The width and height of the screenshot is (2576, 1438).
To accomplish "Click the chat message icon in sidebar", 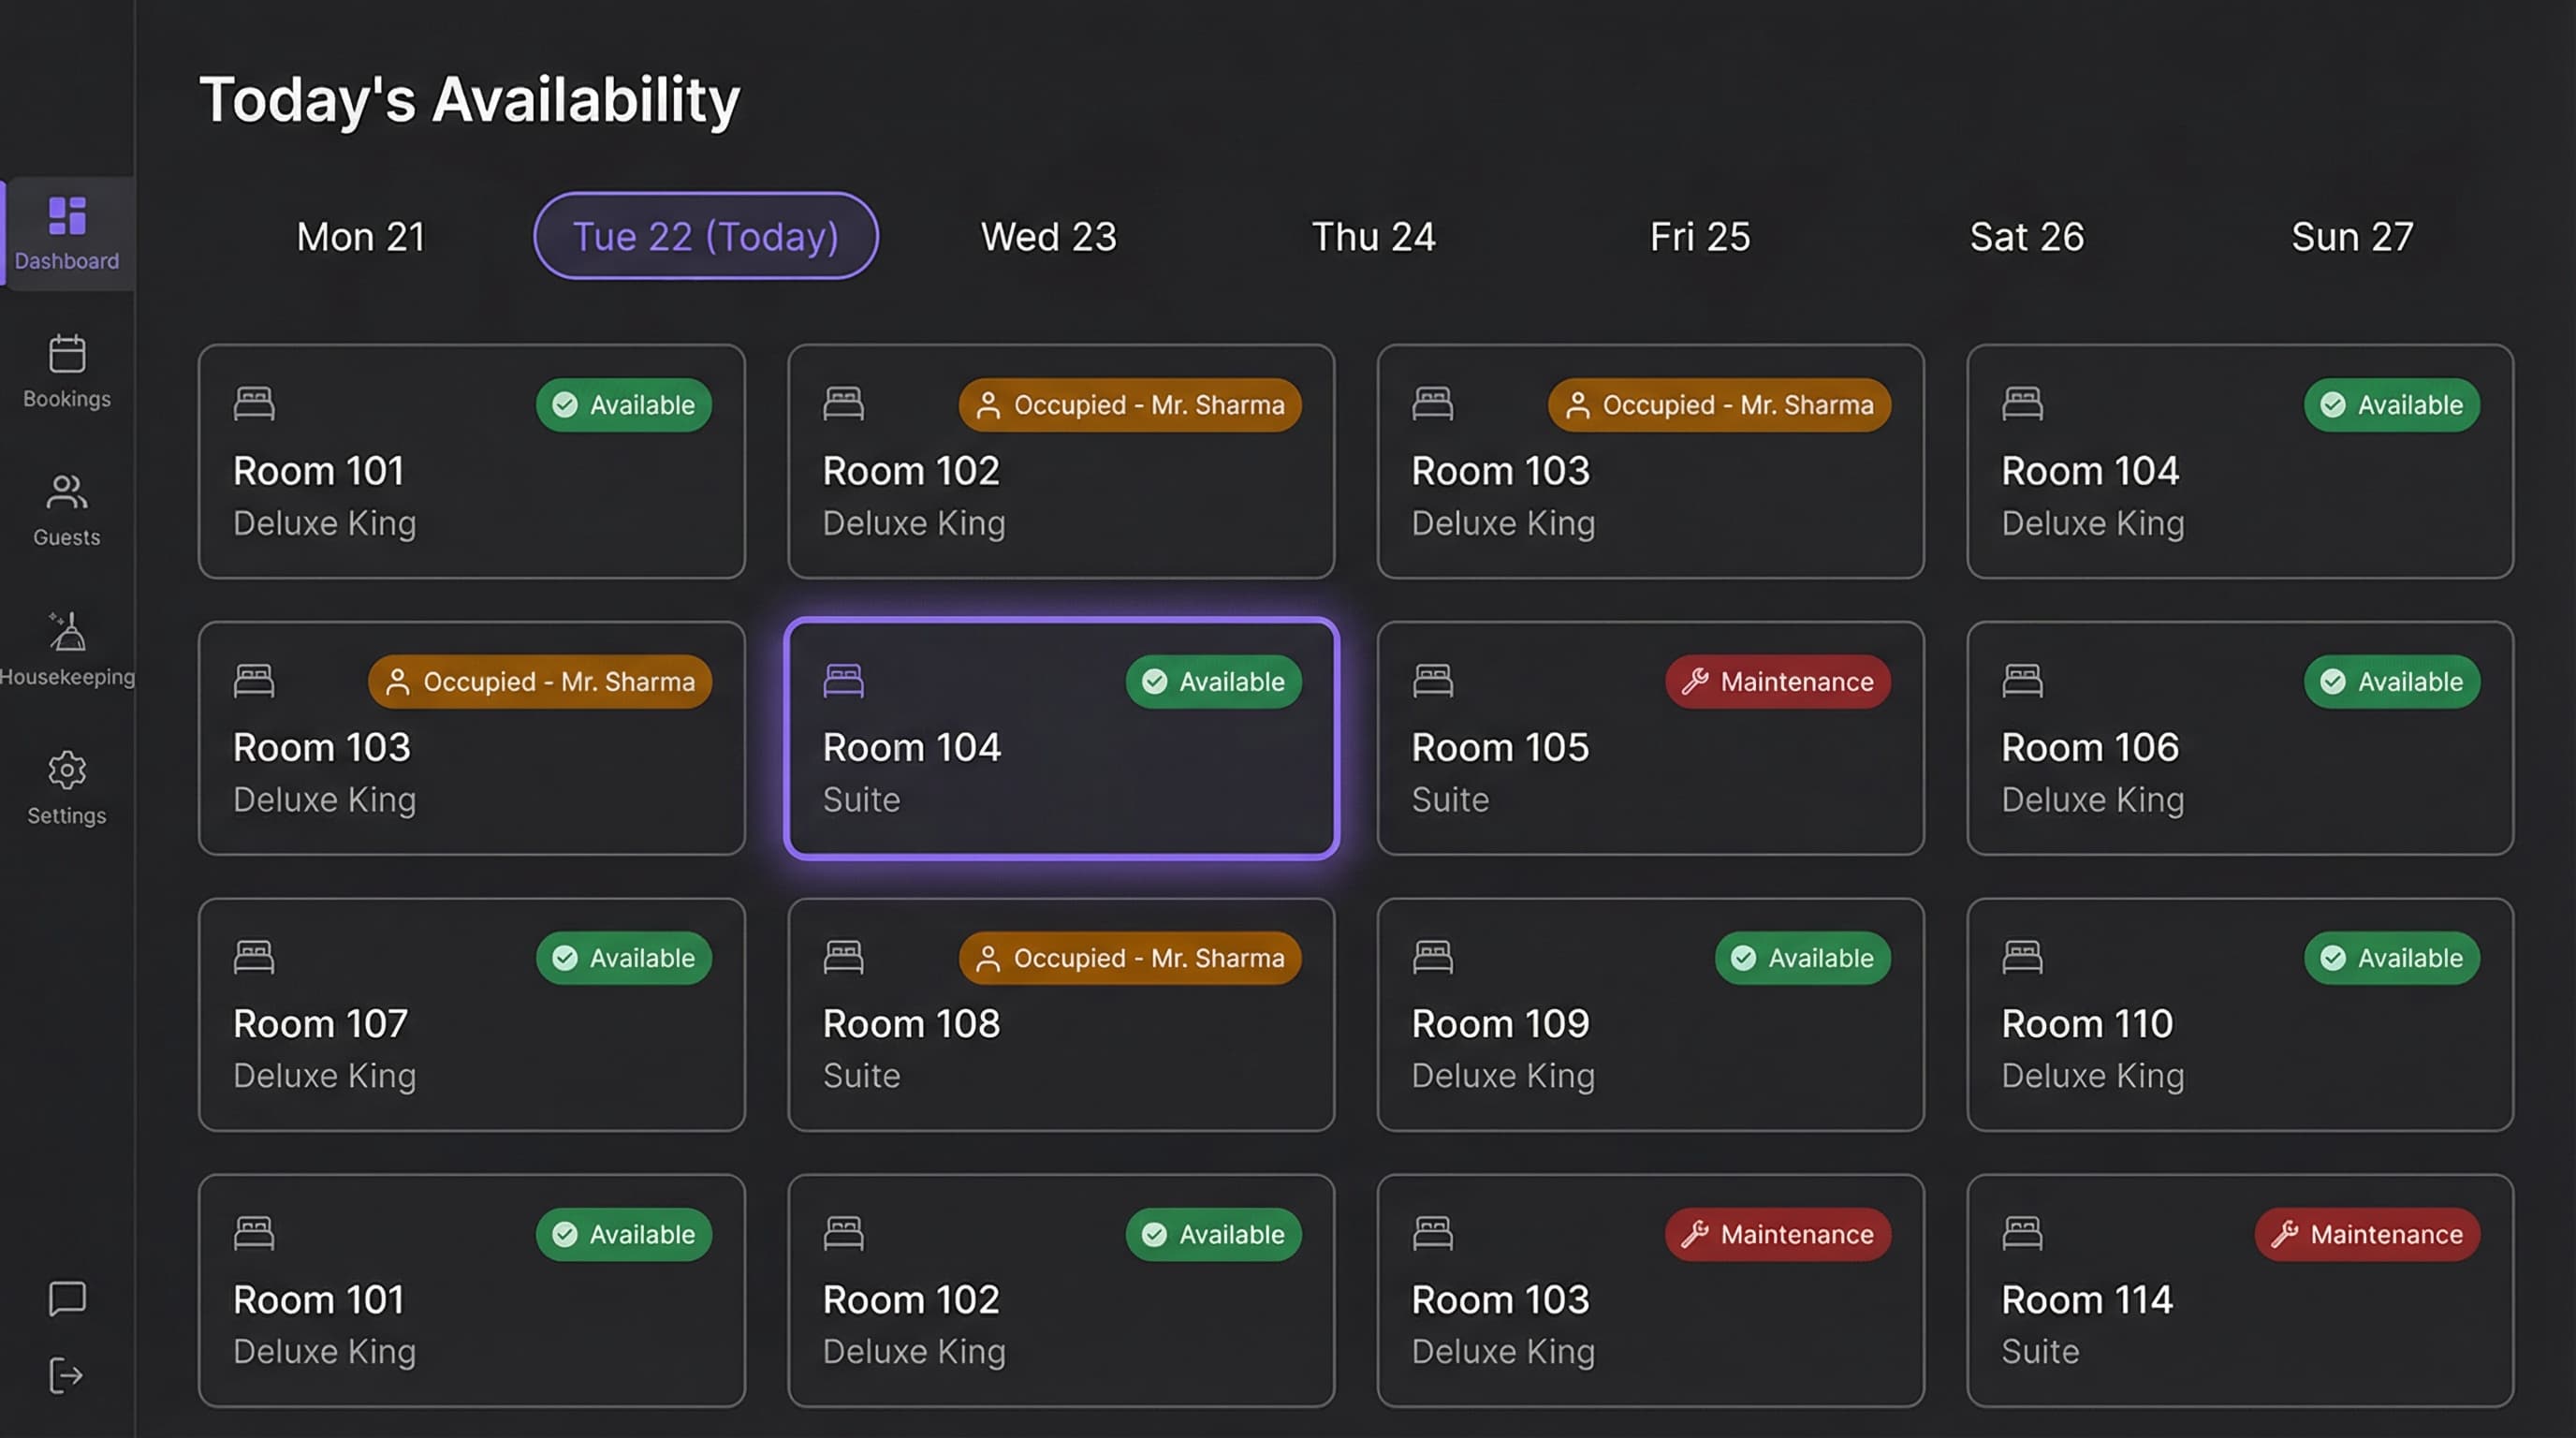I will [67, 1298].
